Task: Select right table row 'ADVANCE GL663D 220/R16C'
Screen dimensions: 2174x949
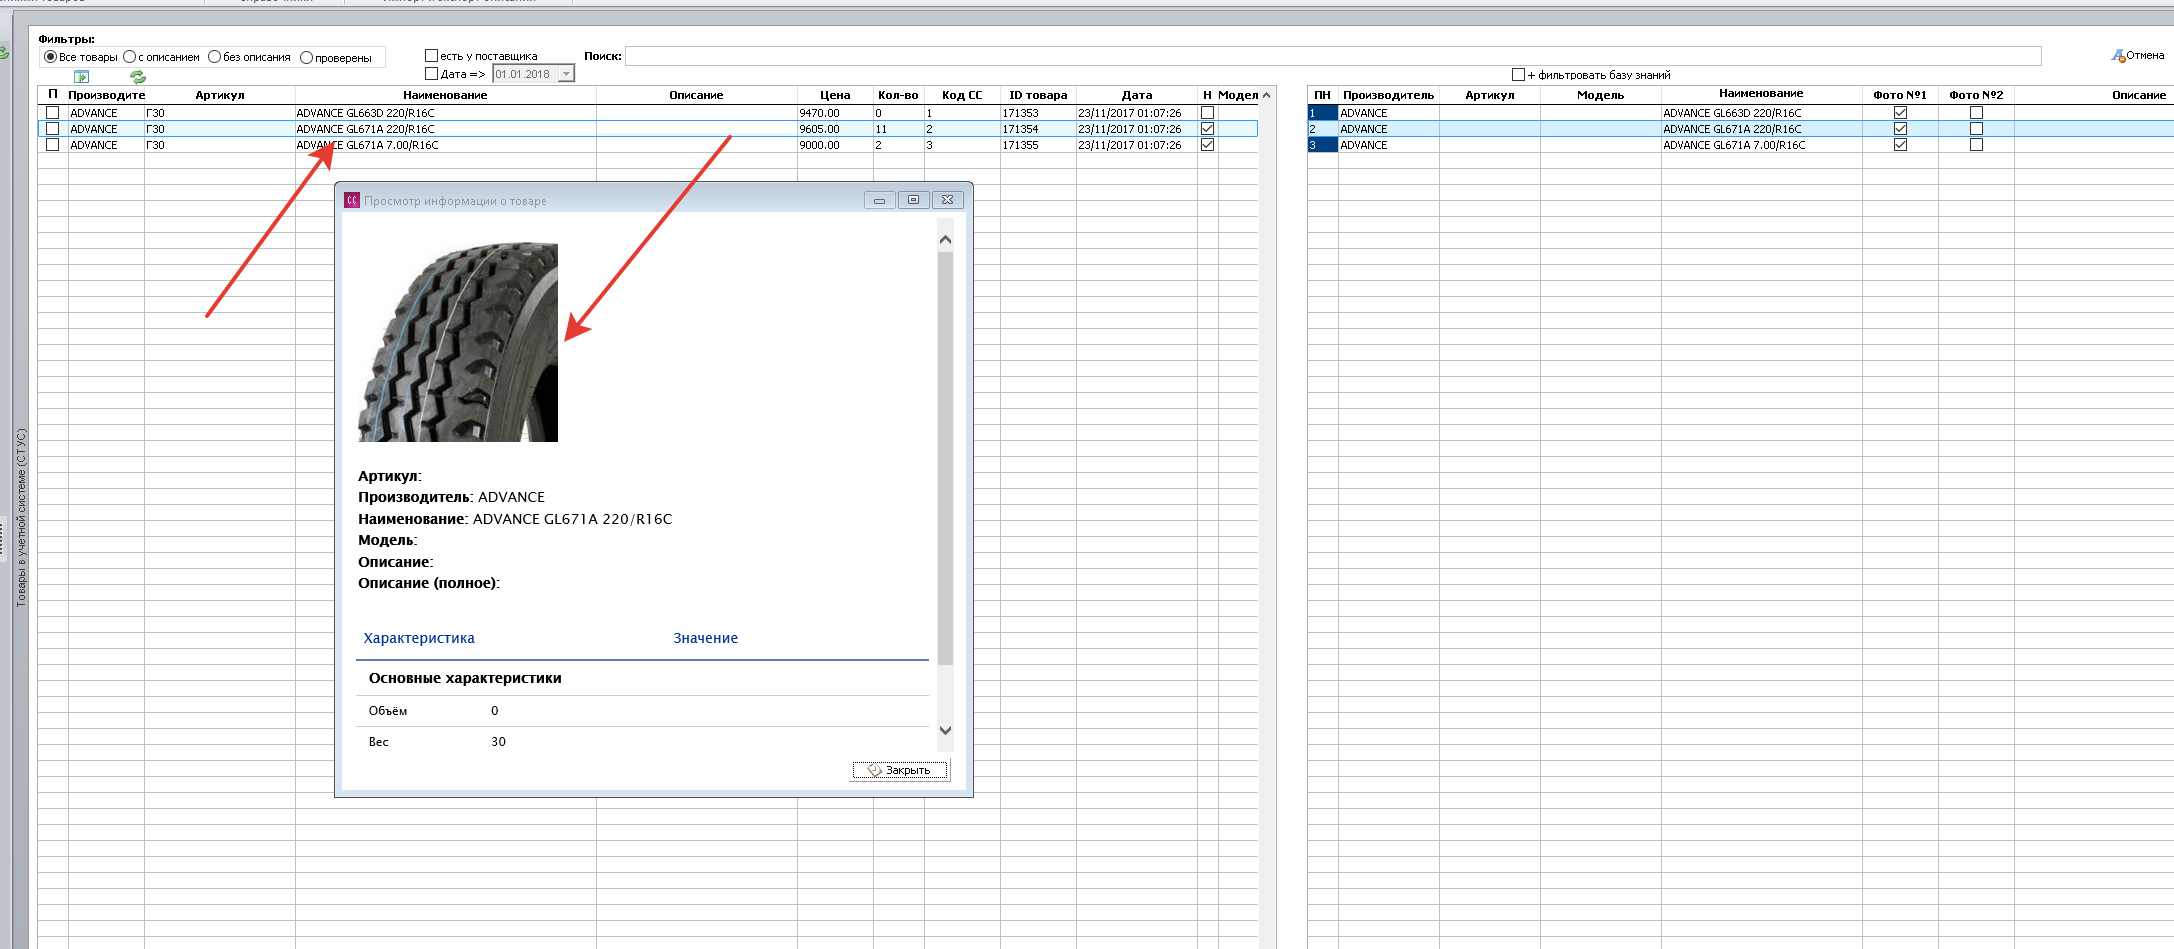Action: point(1740,113)
